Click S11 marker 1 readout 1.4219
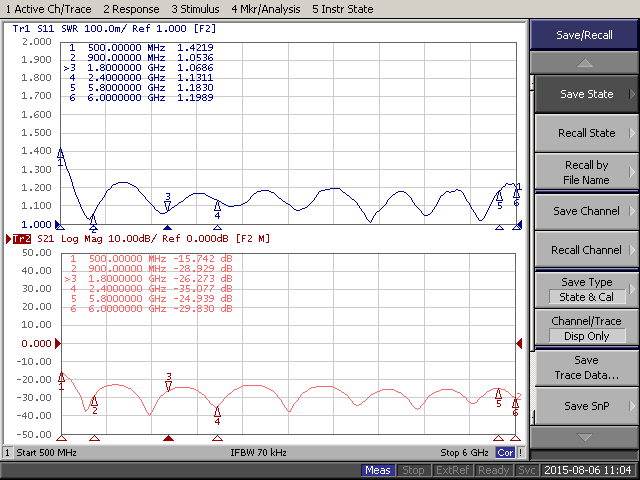Image resolution: width=640 pixels, height=480 pixels. 195,47
